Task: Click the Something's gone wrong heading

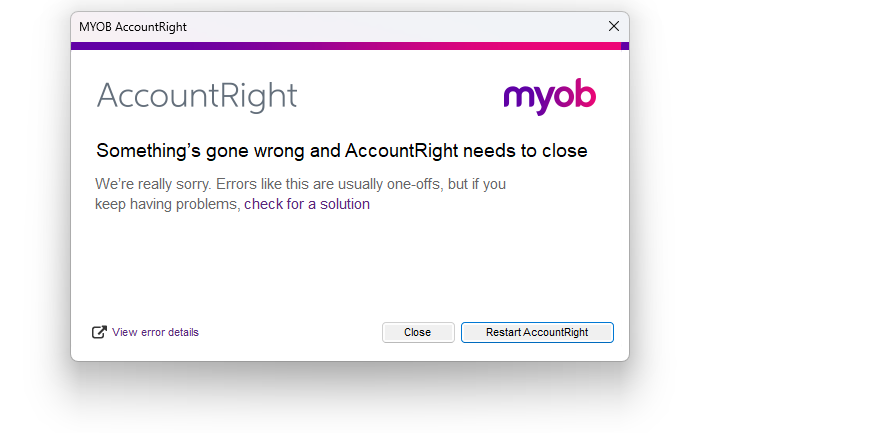Action: (x=341, y=151)
